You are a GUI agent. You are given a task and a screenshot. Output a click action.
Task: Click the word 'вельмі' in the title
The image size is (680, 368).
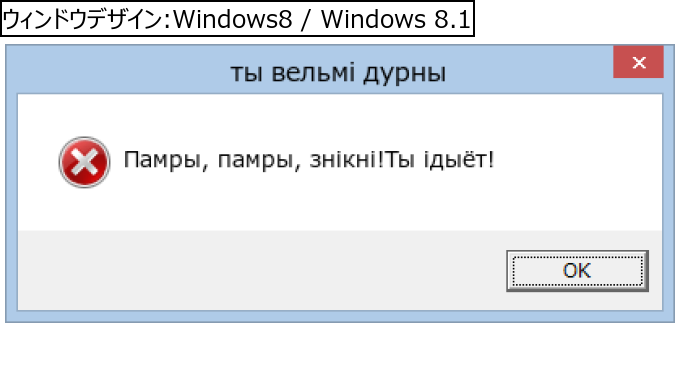(x=313, y=73)
